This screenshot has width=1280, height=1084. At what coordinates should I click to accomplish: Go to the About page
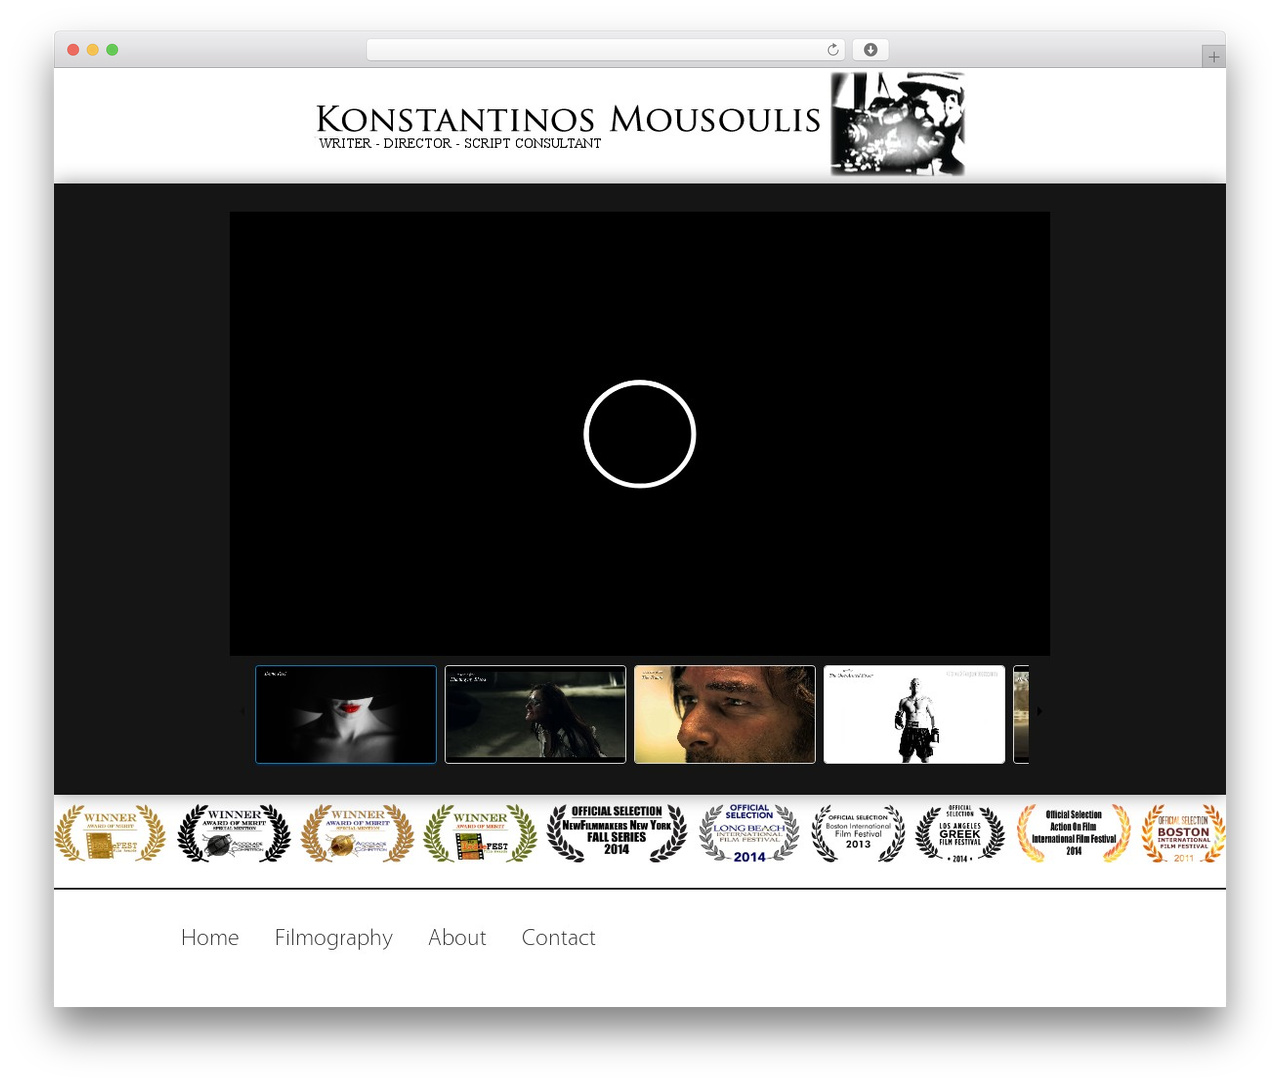tap(457, 938)
